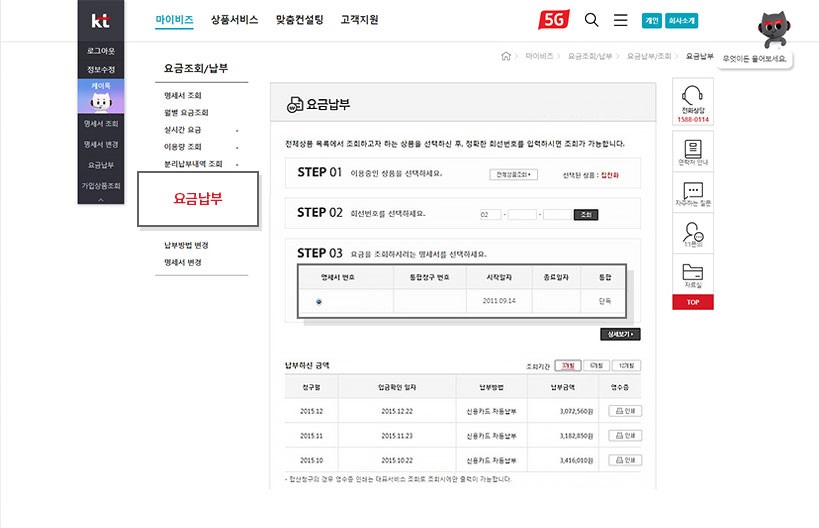
Task: Open 명세서 조회 in the dark sidebar
Action: 101,124
